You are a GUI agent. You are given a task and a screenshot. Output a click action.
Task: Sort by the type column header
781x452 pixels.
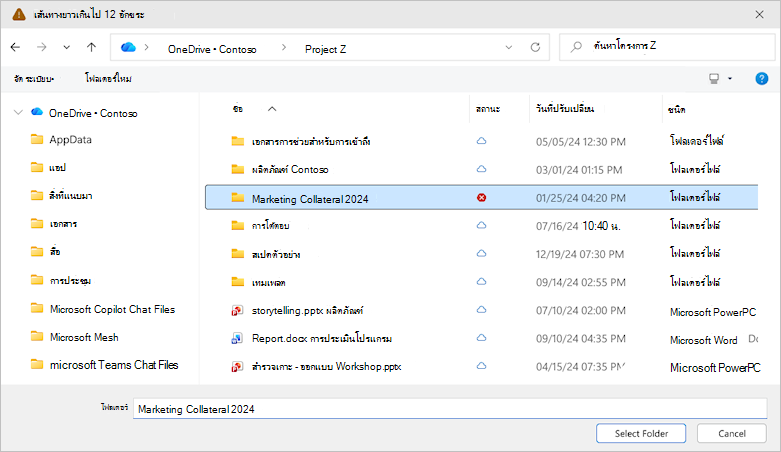[676, 109]
